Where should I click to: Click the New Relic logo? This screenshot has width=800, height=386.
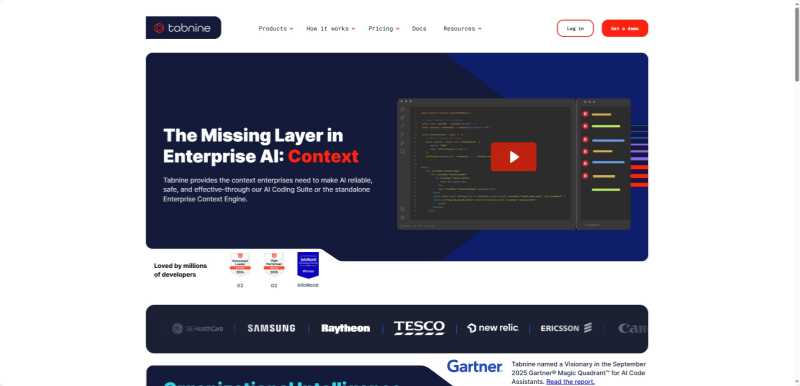(x=492, y=328)
